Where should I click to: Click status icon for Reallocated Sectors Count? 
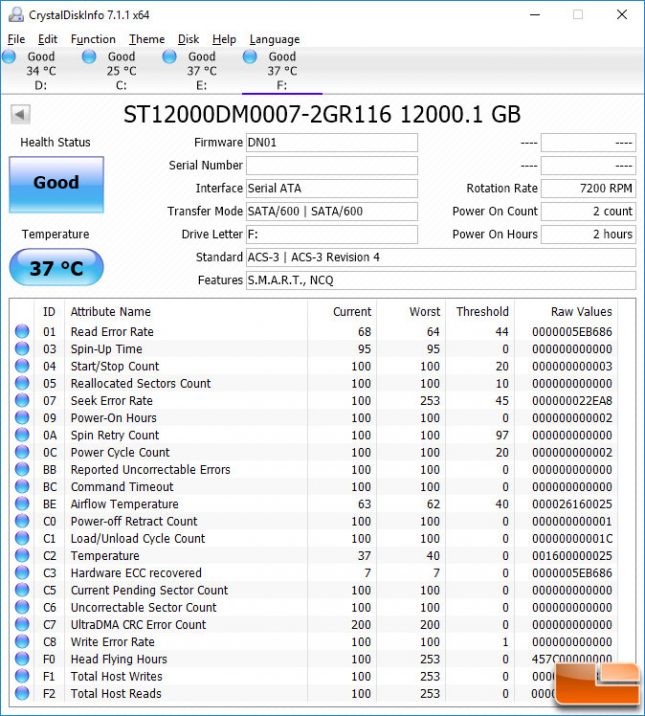pos(22,383)
